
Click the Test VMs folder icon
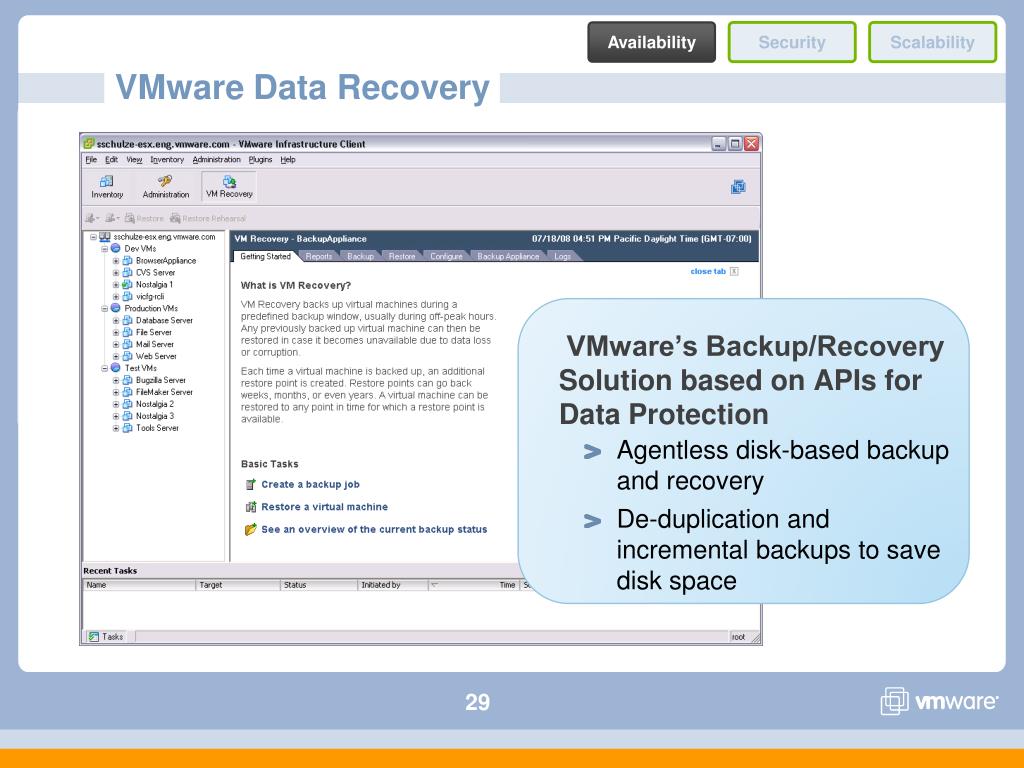(116, 368)
